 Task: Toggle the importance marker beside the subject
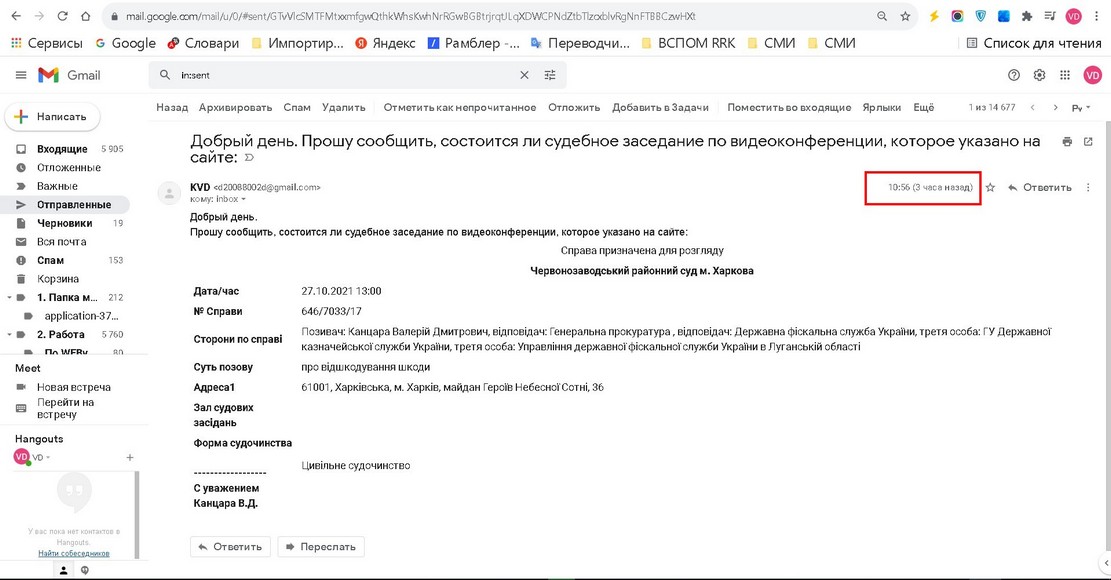pyautogui.click(x=249, y=158)
